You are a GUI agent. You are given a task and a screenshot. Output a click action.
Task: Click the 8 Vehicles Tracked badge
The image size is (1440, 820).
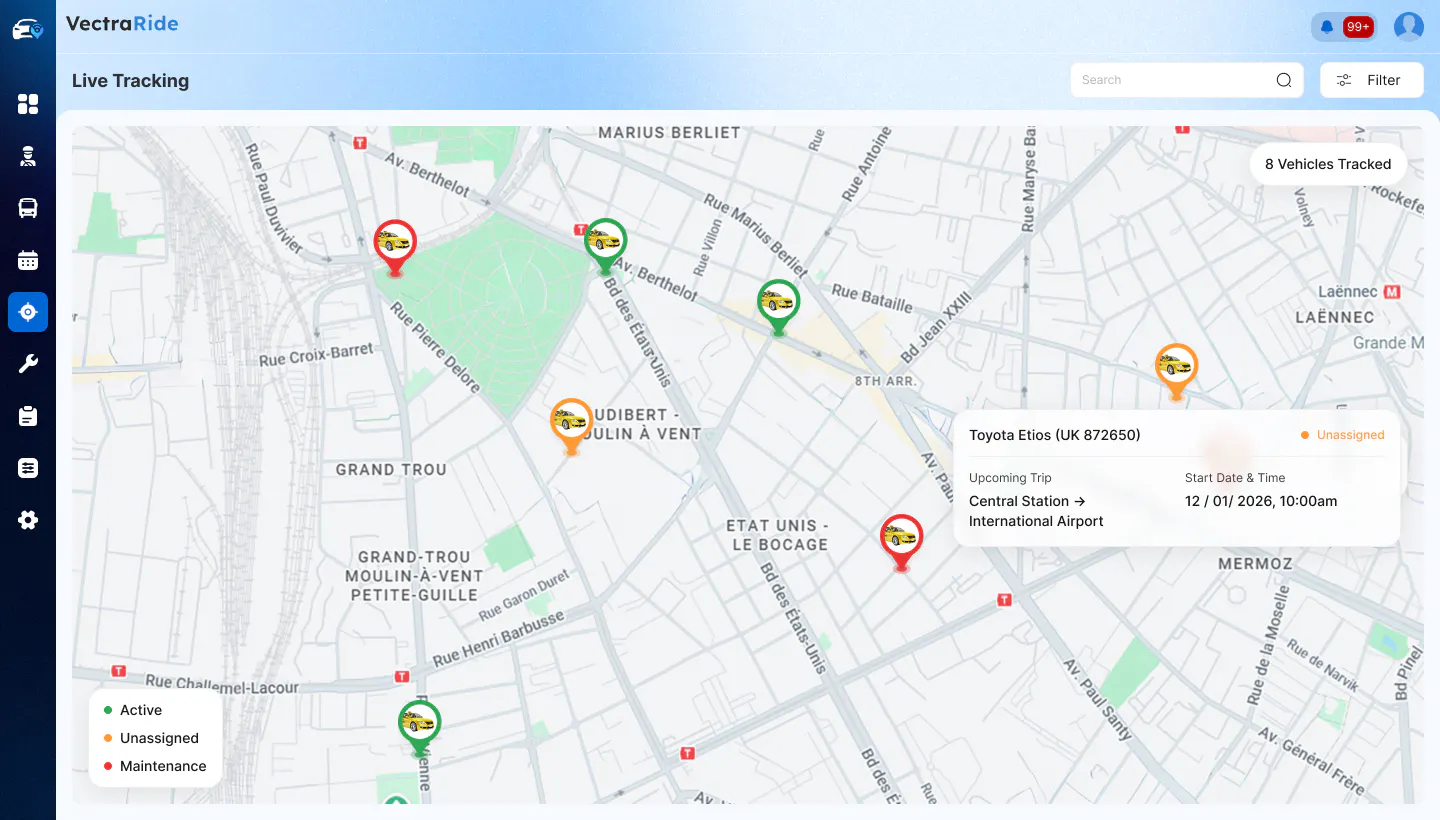click(1328, 164)
